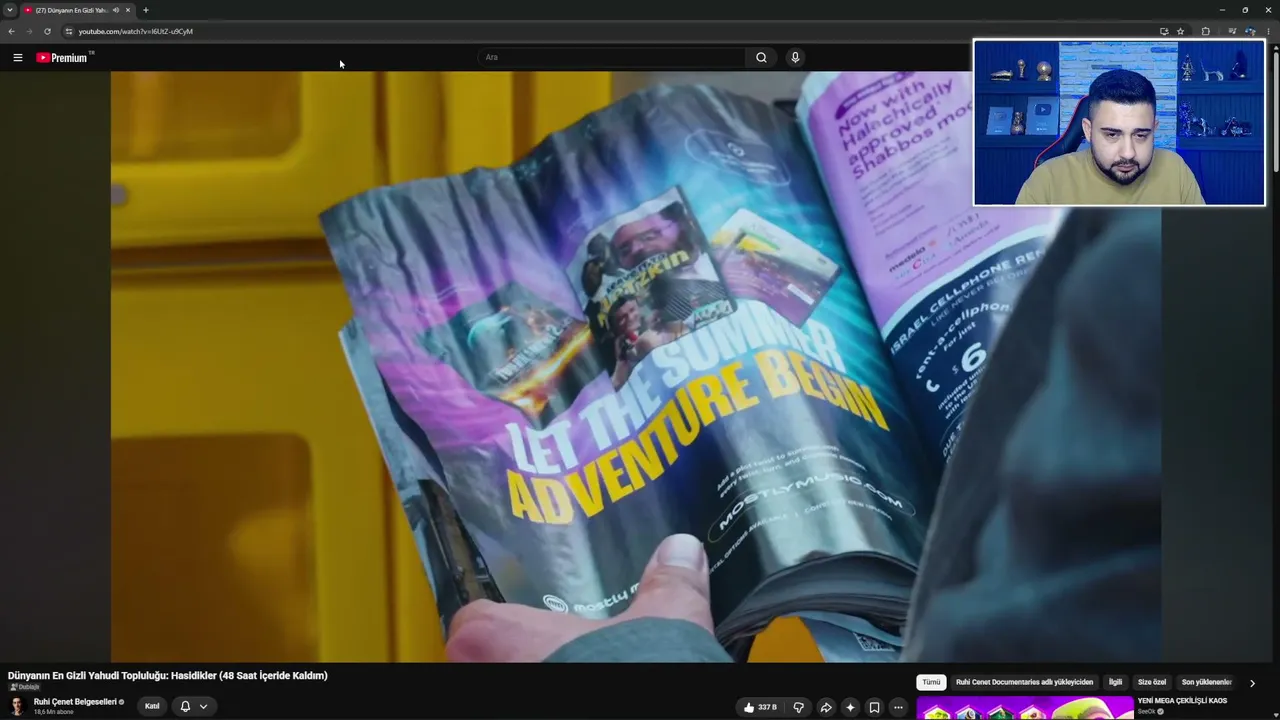The width and height of the screenshot is (1280, 720).
Task: Open the sparkle Ask feature icon
Action: pyautogui.click(x=850, y=707)
